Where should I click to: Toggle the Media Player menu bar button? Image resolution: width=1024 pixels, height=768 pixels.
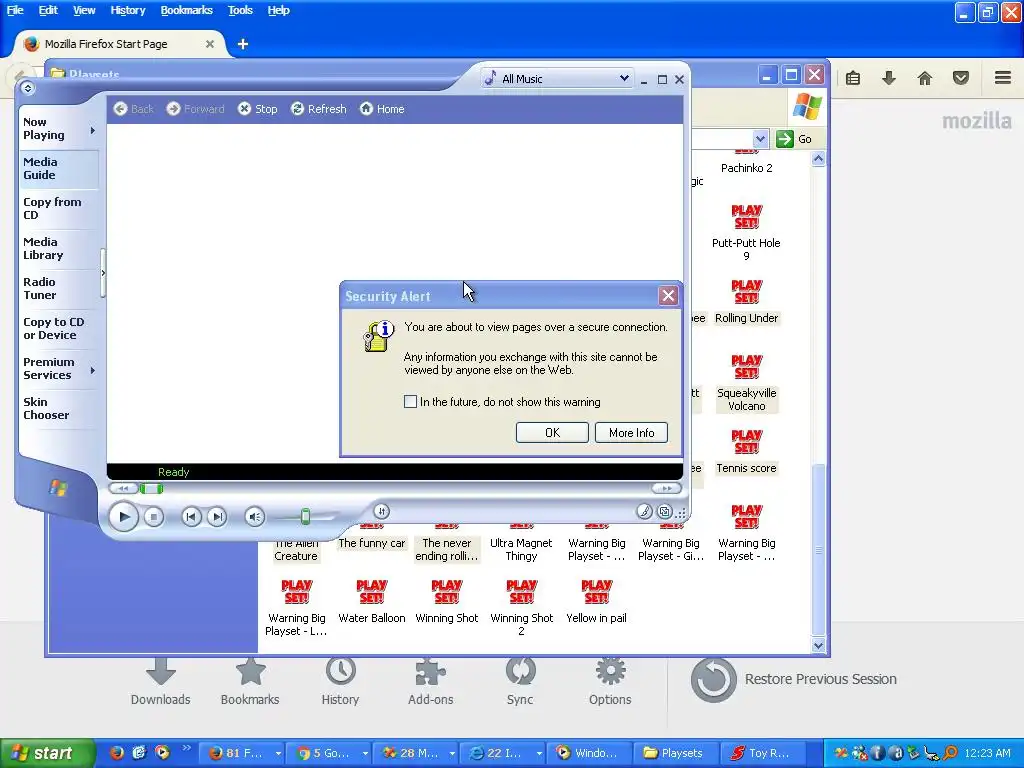(27, 88)
